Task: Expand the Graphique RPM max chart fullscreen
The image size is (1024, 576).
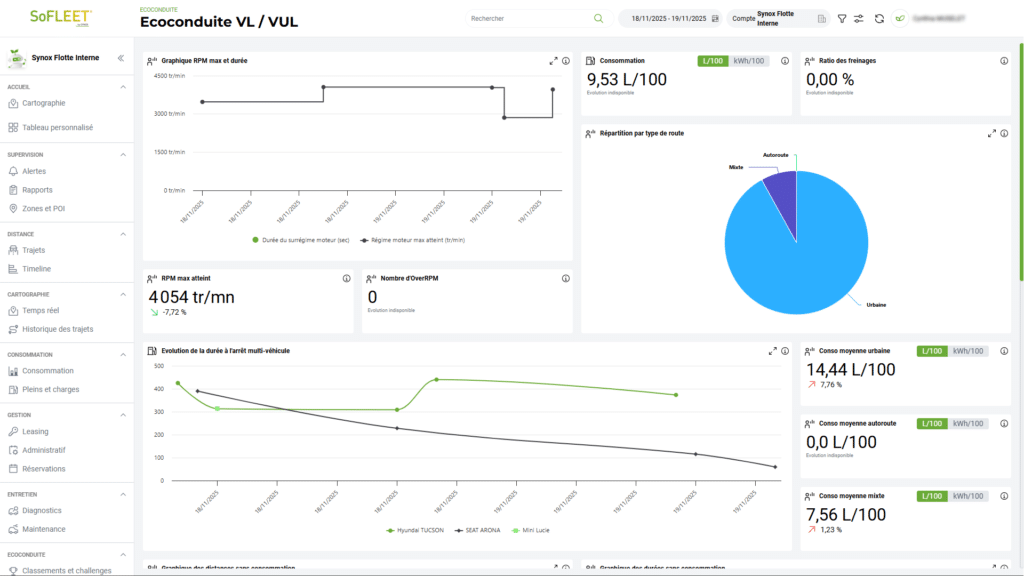Action: click(553, 61)
